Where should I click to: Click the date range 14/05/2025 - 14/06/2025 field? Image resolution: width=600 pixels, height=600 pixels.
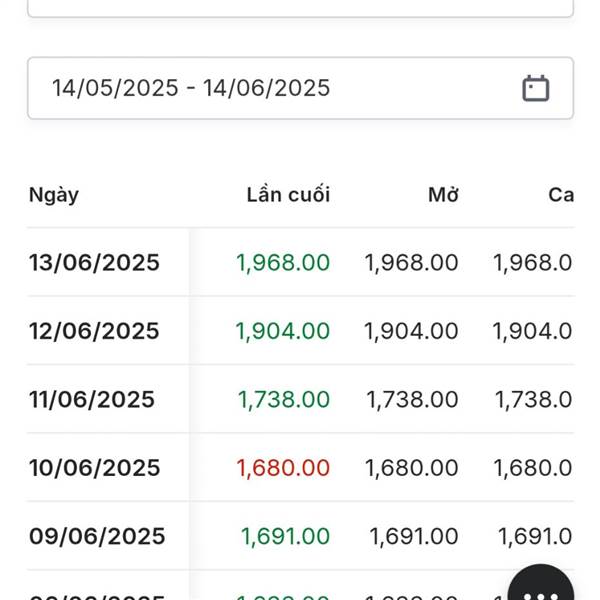click(x=300, y=88)
